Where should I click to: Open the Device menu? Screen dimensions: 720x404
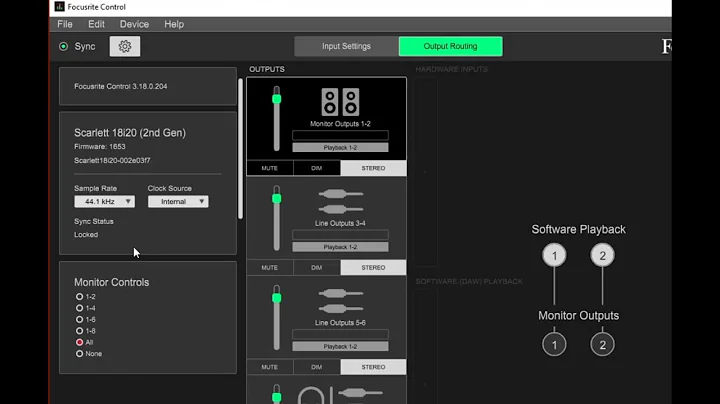[134, 24]
